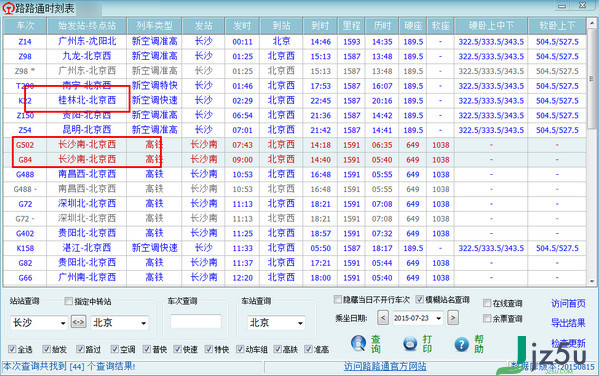
Task: Click the printer print icon
Action: pos(410,344)
